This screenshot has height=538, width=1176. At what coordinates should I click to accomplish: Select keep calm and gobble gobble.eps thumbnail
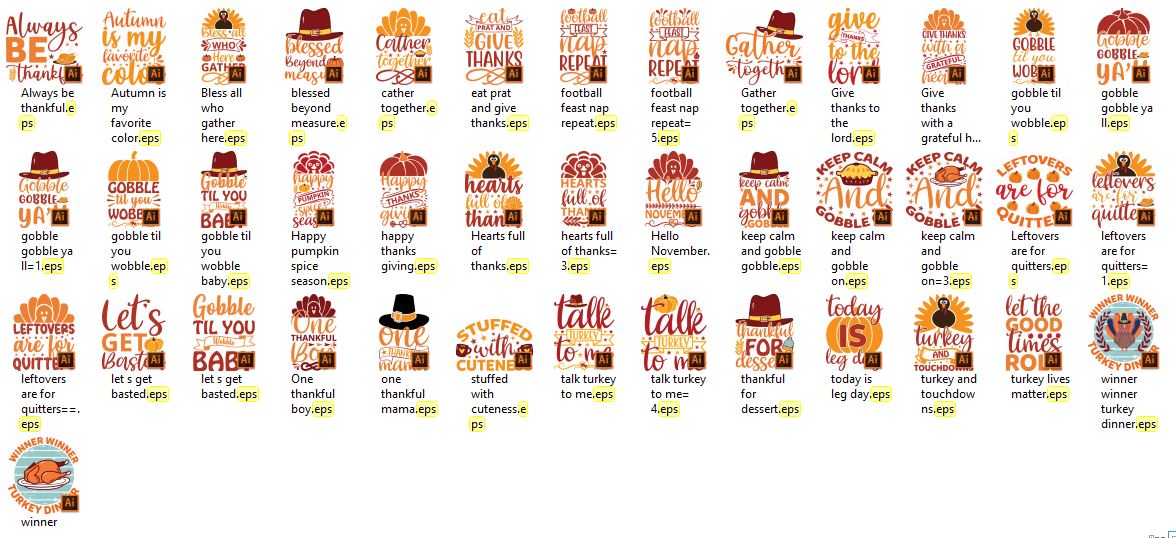point(764,189)
